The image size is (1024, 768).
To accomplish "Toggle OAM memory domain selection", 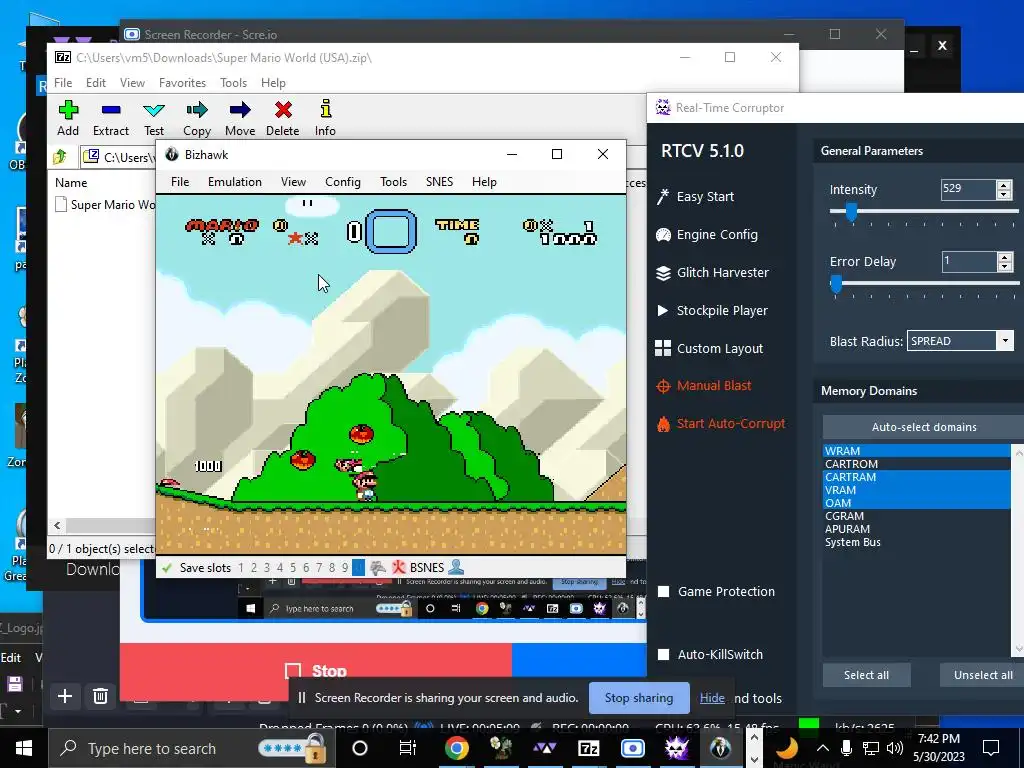I will [916, 504].
